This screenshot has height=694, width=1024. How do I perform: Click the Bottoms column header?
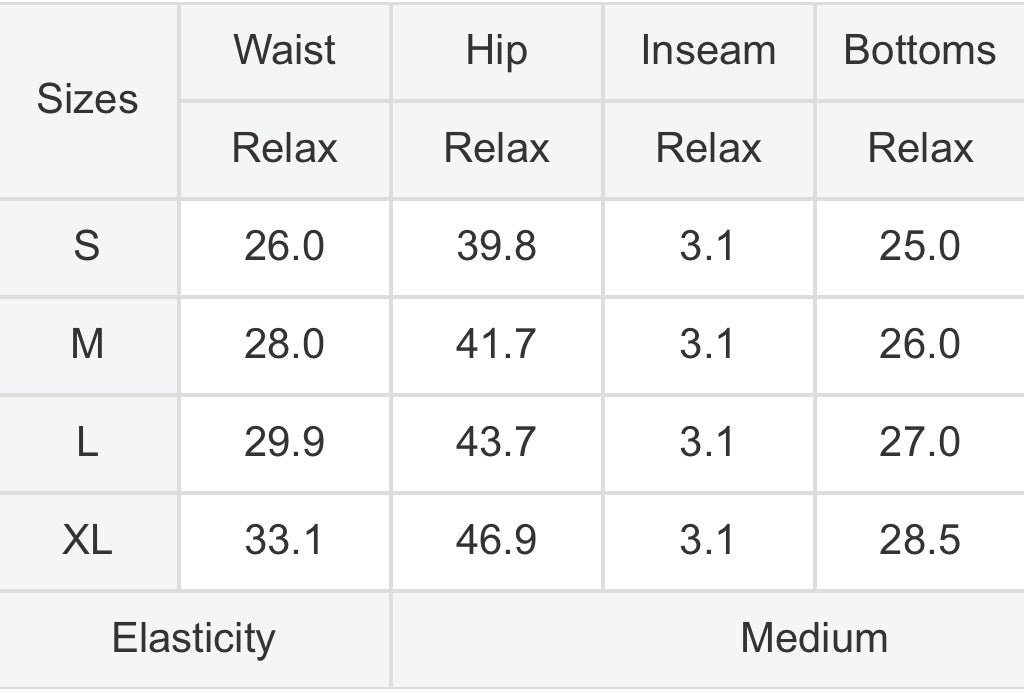click(920, 50)
